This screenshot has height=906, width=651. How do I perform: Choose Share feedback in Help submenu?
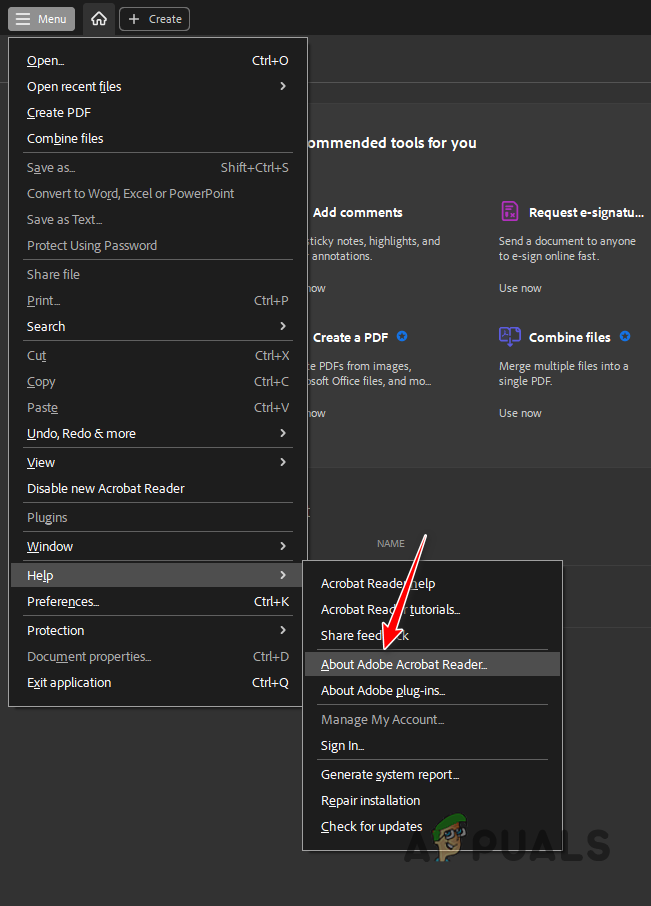[433, 636]
